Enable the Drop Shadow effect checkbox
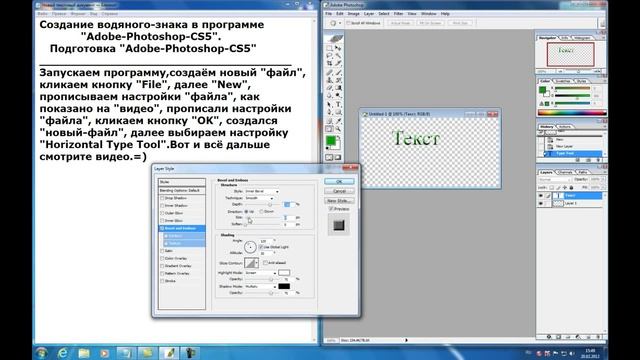 click(162, 198)
